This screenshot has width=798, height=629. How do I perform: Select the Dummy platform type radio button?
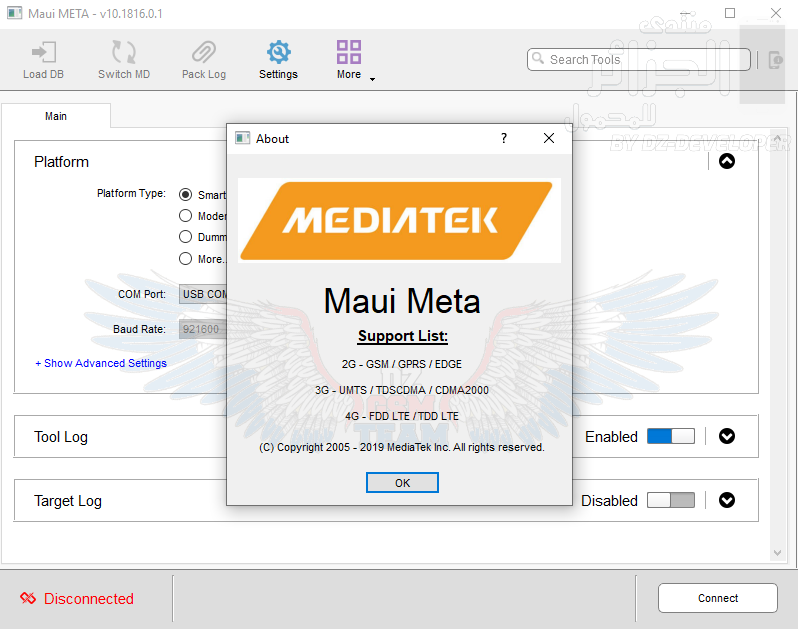point(185,237)
